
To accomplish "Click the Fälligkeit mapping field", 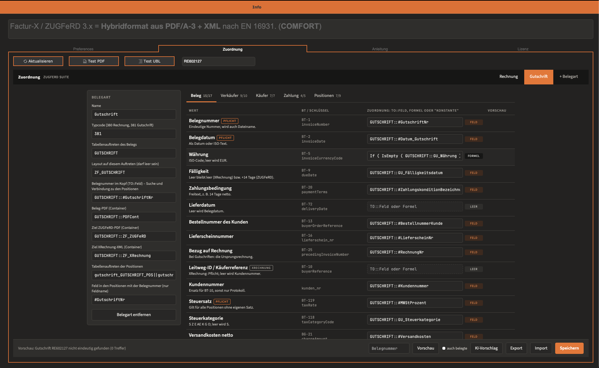I will (x=415, y=173).
